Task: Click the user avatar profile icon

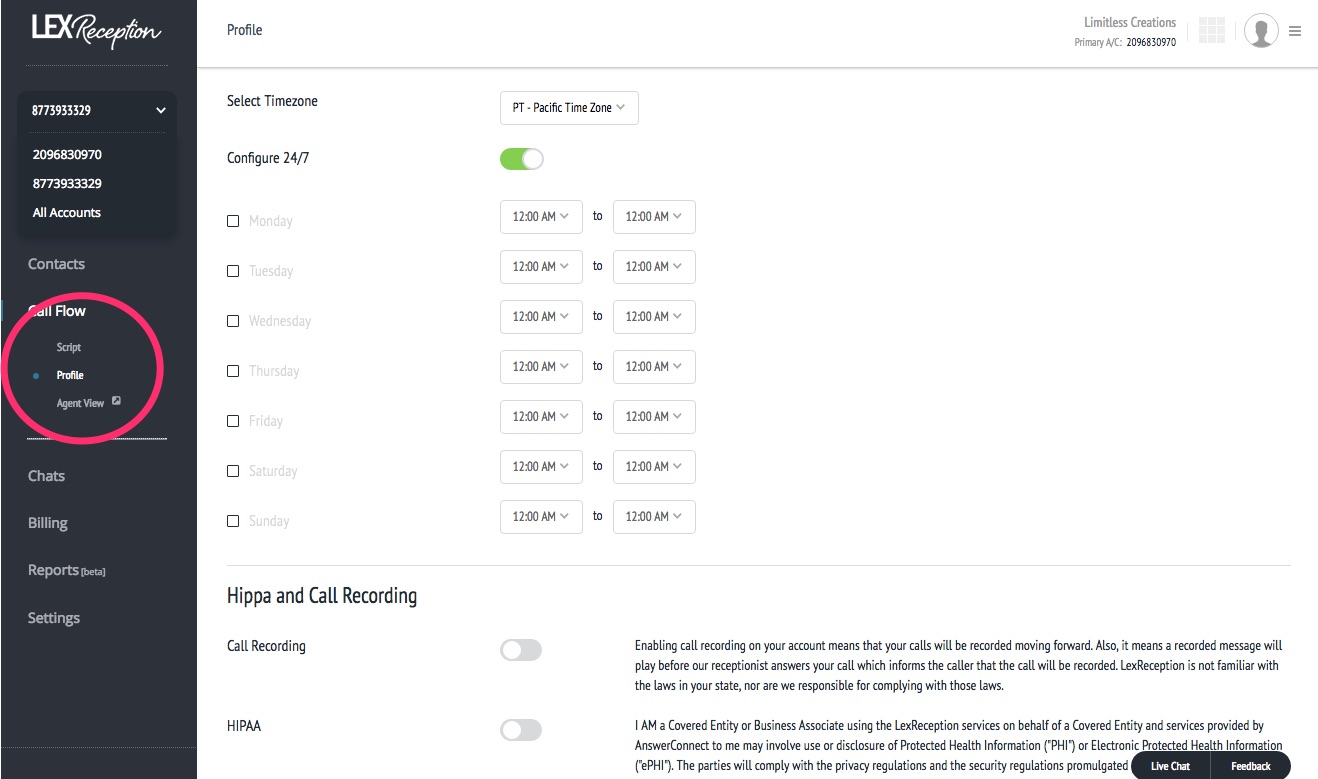Action: [x=1261, y=31]
